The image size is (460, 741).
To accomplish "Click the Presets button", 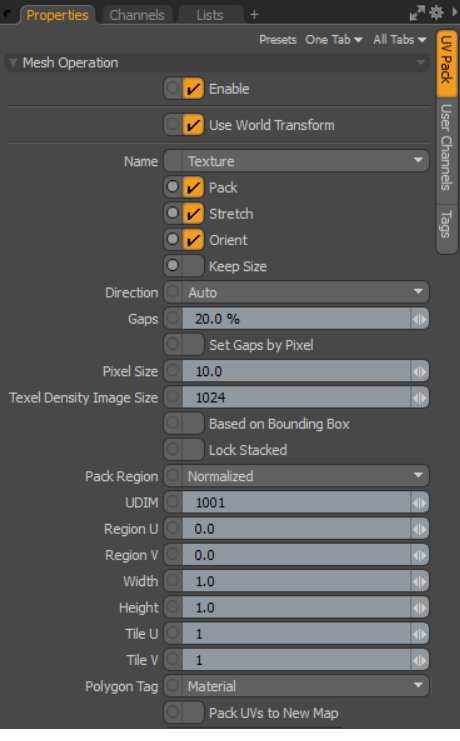I will point(278,40).
